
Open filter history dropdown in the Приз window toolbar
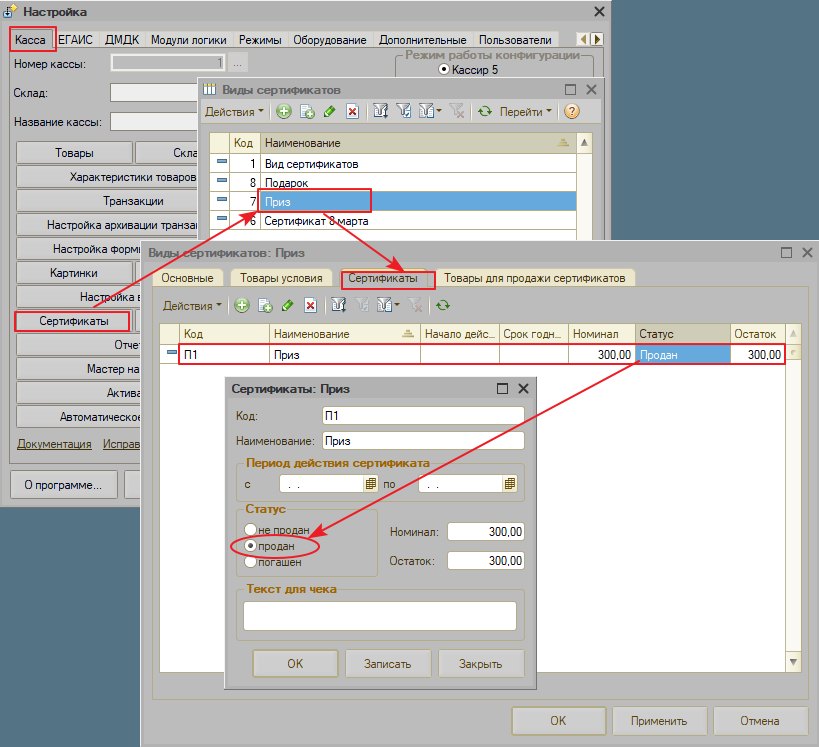(388, 306)
